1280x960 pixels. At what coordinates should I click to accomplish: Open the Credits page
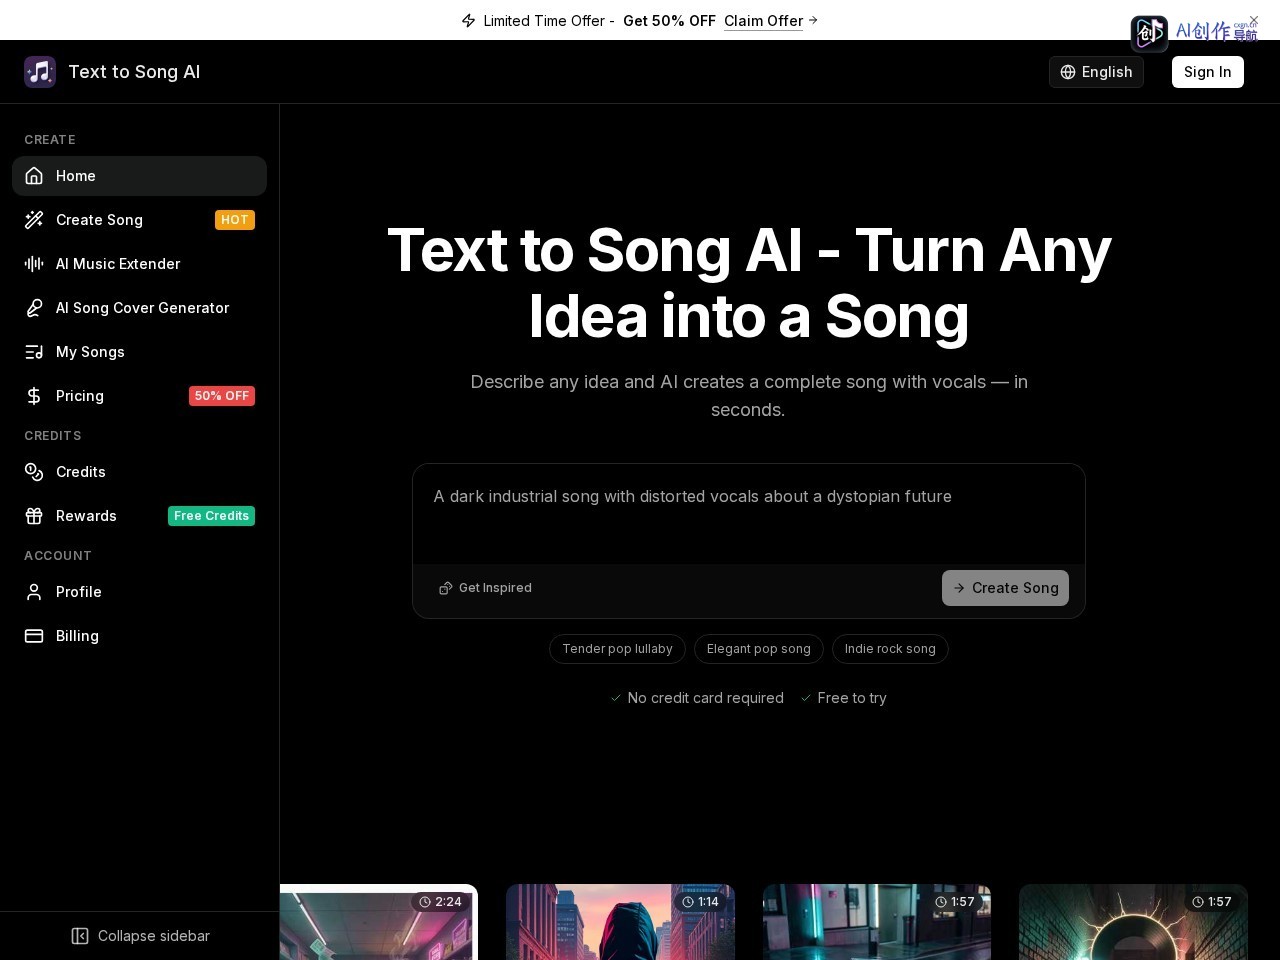[x=139, y=472]
